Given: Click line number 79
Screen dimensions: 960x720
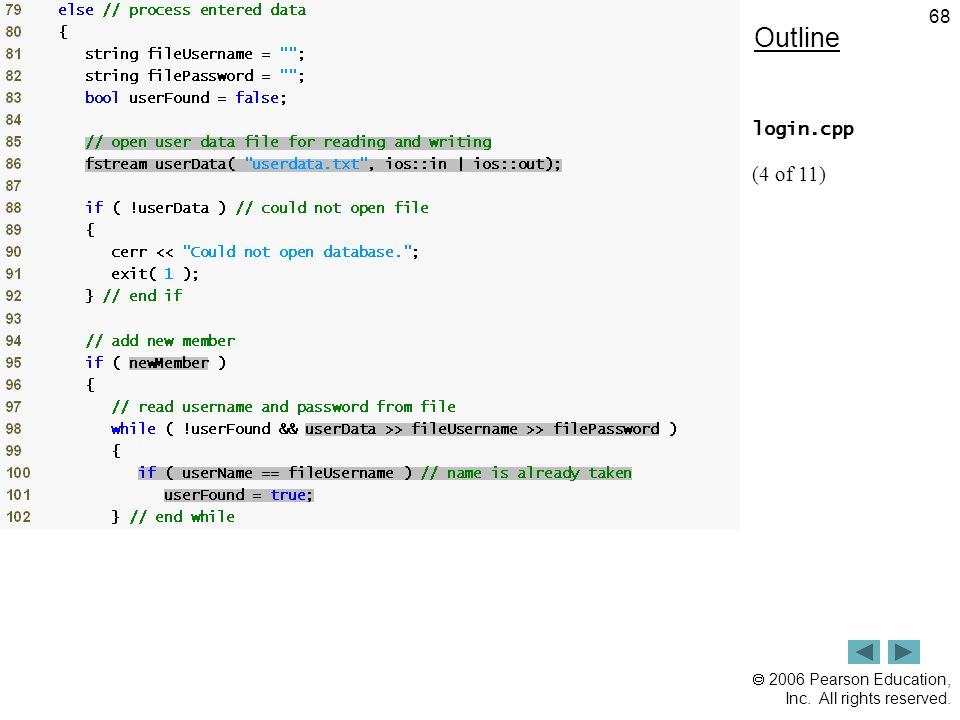Looking at the screenshot, I should [13, 10].
